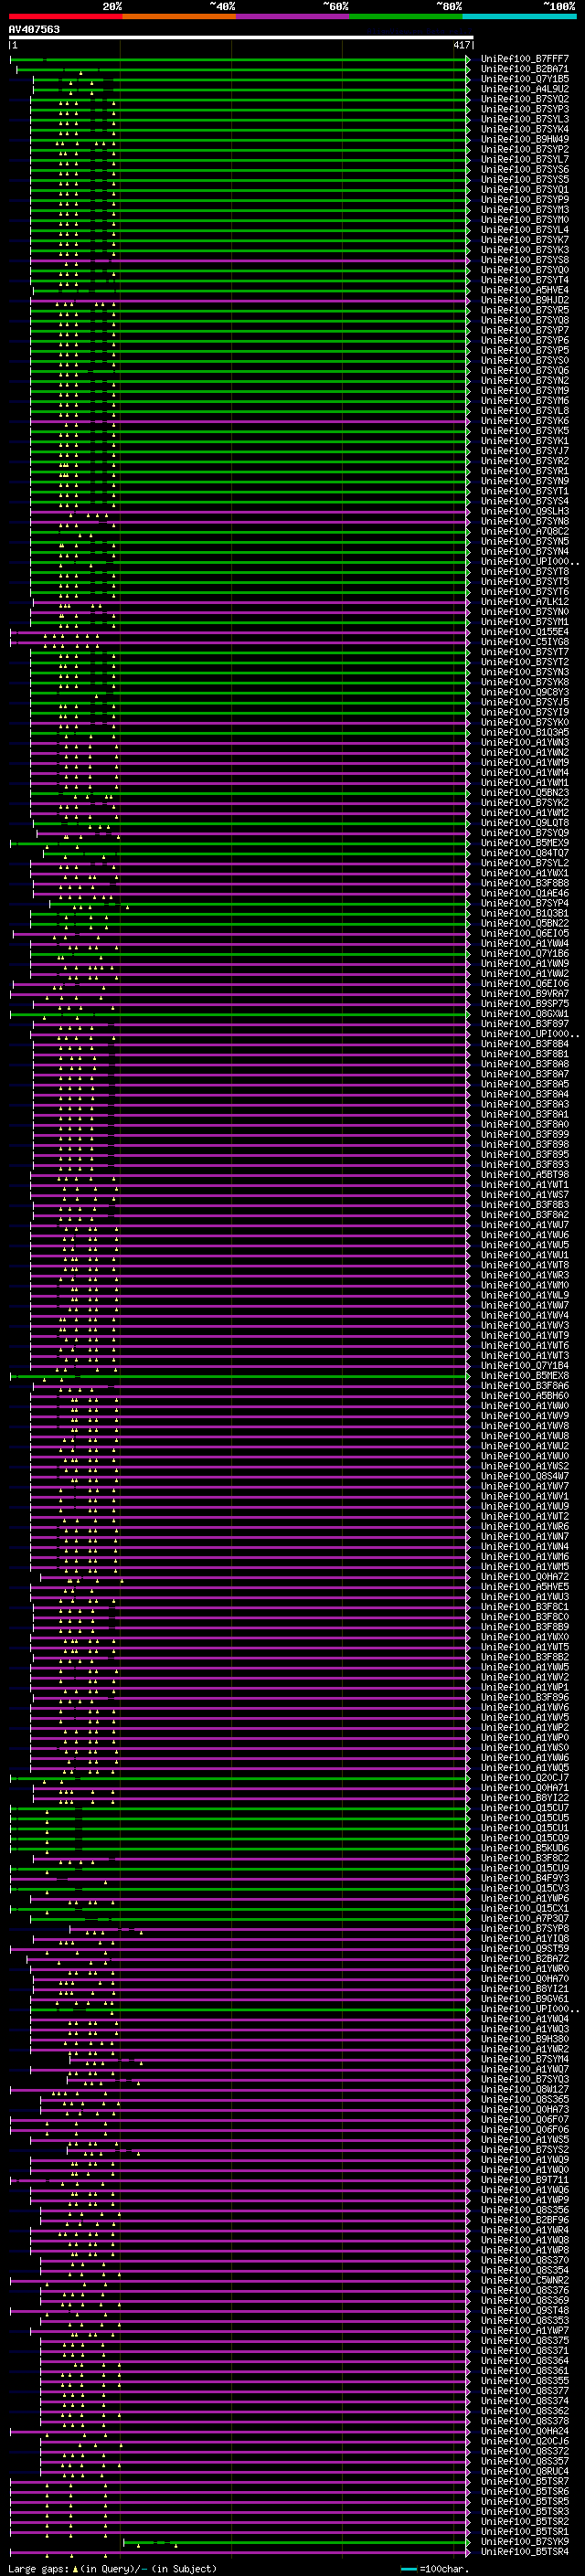Open hit UniRef100_A5BT98
The width and height of the screenshot is (585, 2576).
tap(524, 1175)
